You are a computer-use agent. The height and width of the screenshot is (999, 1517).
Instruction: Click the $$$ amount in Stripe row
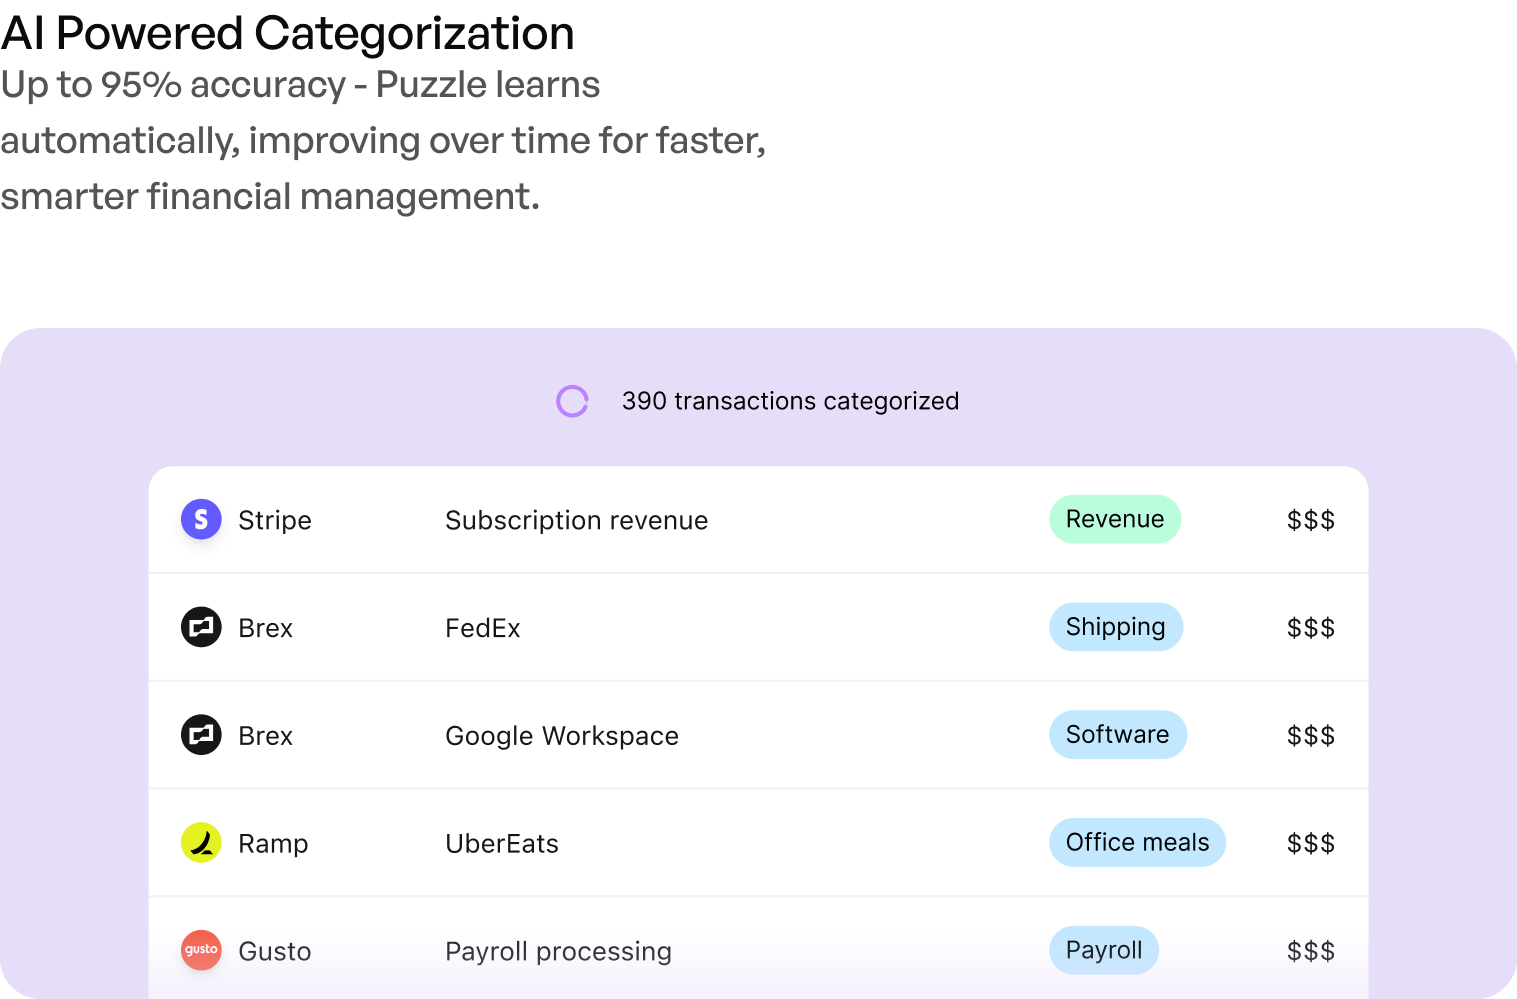1311,520
